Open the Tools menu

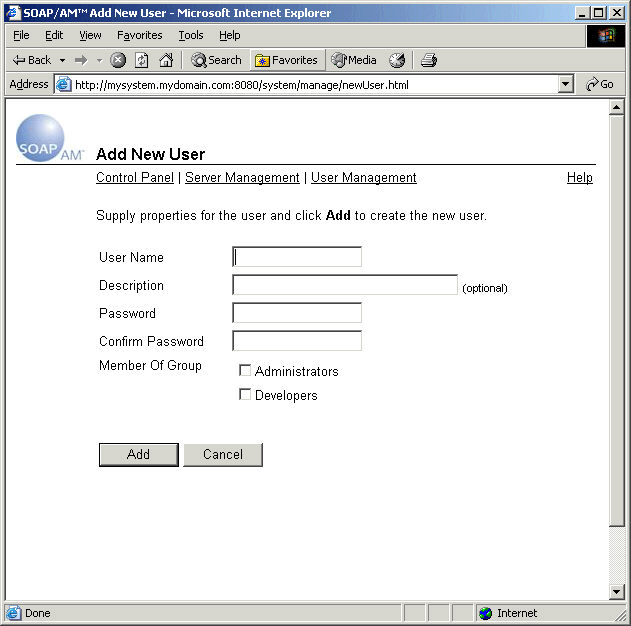tap(190, 35)
